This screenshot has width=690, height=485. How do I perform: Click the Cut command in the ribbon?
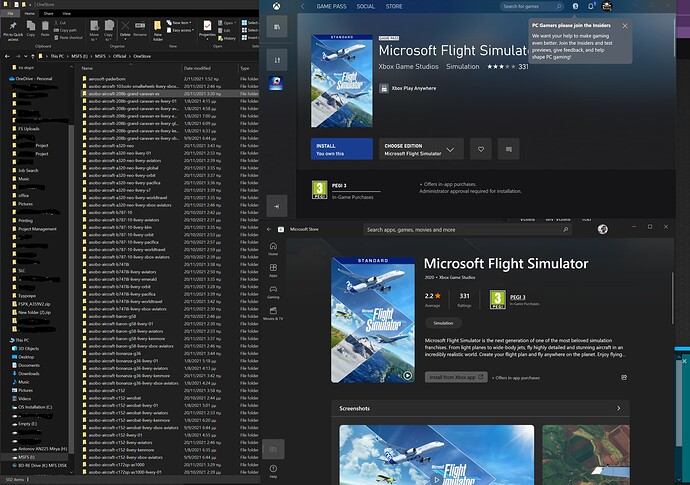tap(60, 23)
